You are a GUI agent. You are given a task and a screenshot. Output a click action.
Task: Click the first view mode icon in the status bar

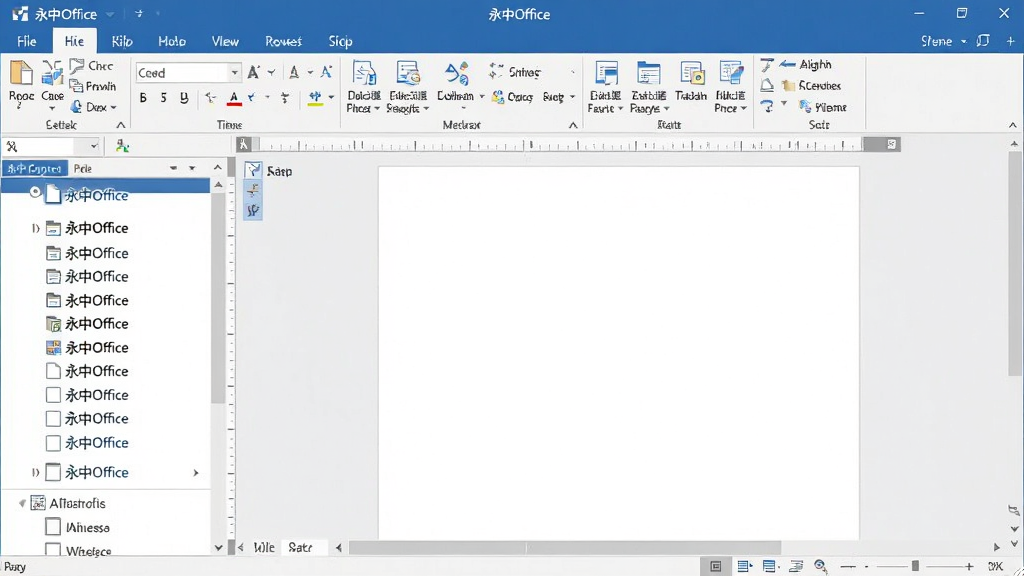click(716, 566)
